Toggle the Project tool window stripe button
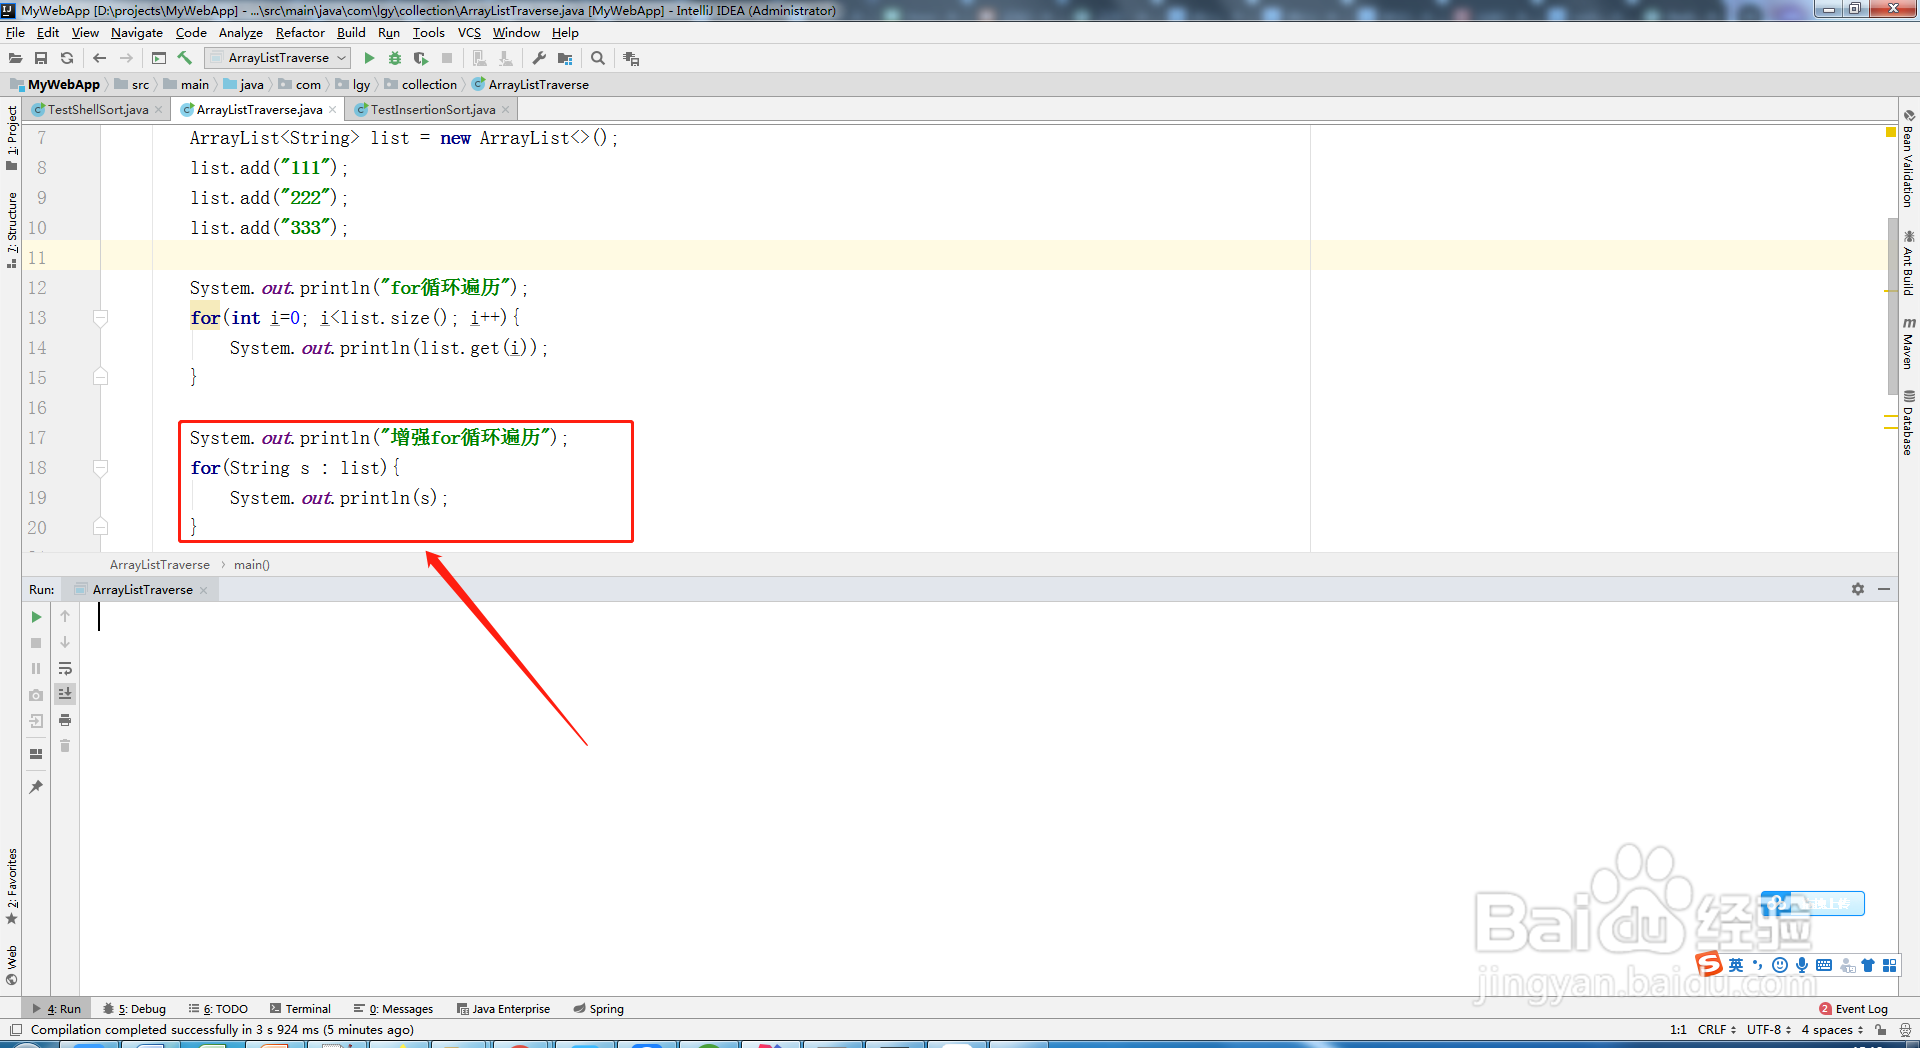This screenshot has height=1048, width=1920. (11, 138)
